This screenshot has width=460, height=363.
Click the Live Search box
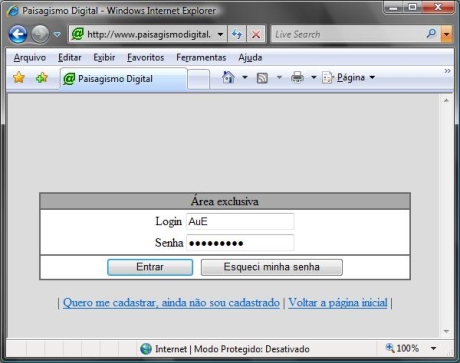click(348, 34)
